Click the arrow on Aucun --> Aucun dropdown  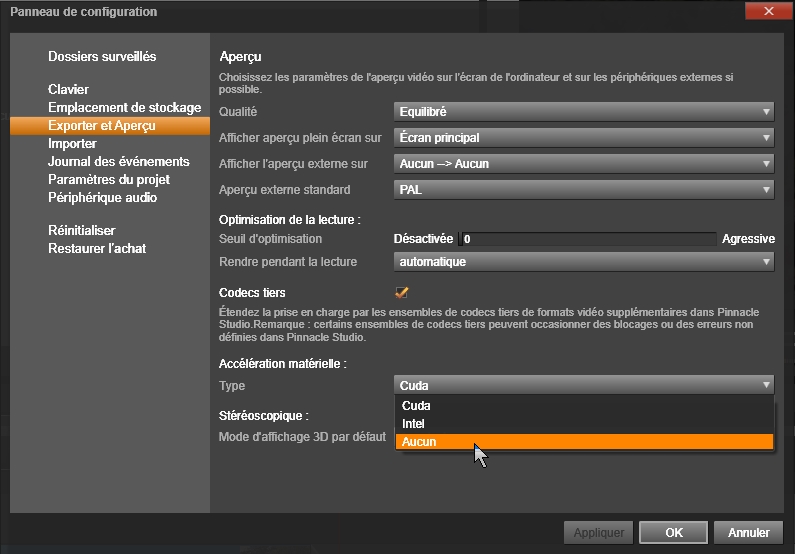[766, 164]
